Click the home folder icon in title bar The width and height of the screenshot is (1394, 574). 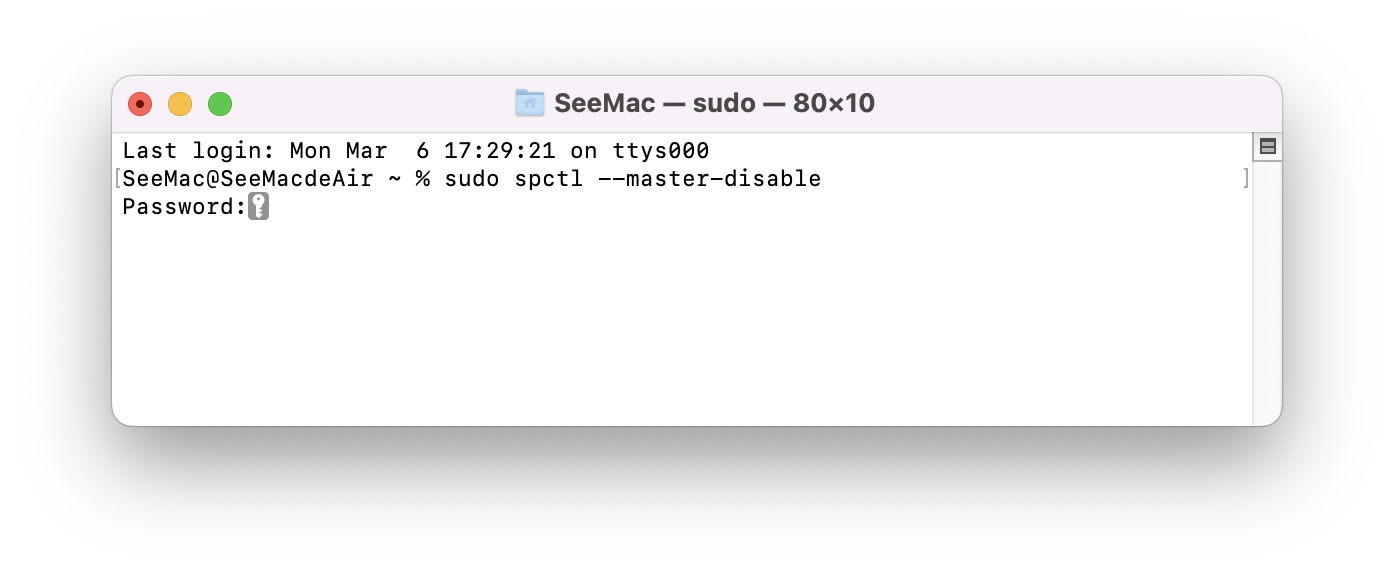pyautogui.click(x=529, y=102)
